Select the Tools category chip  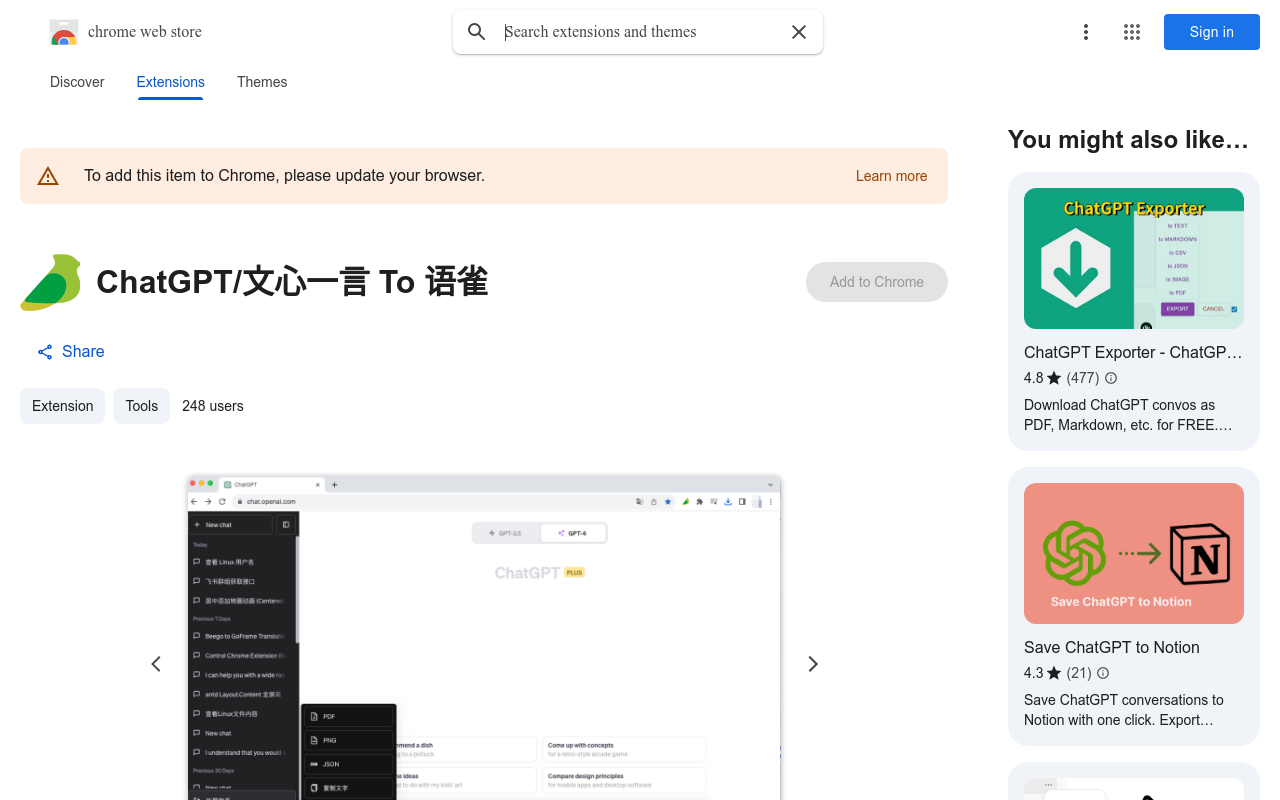[x=141, y=406]
